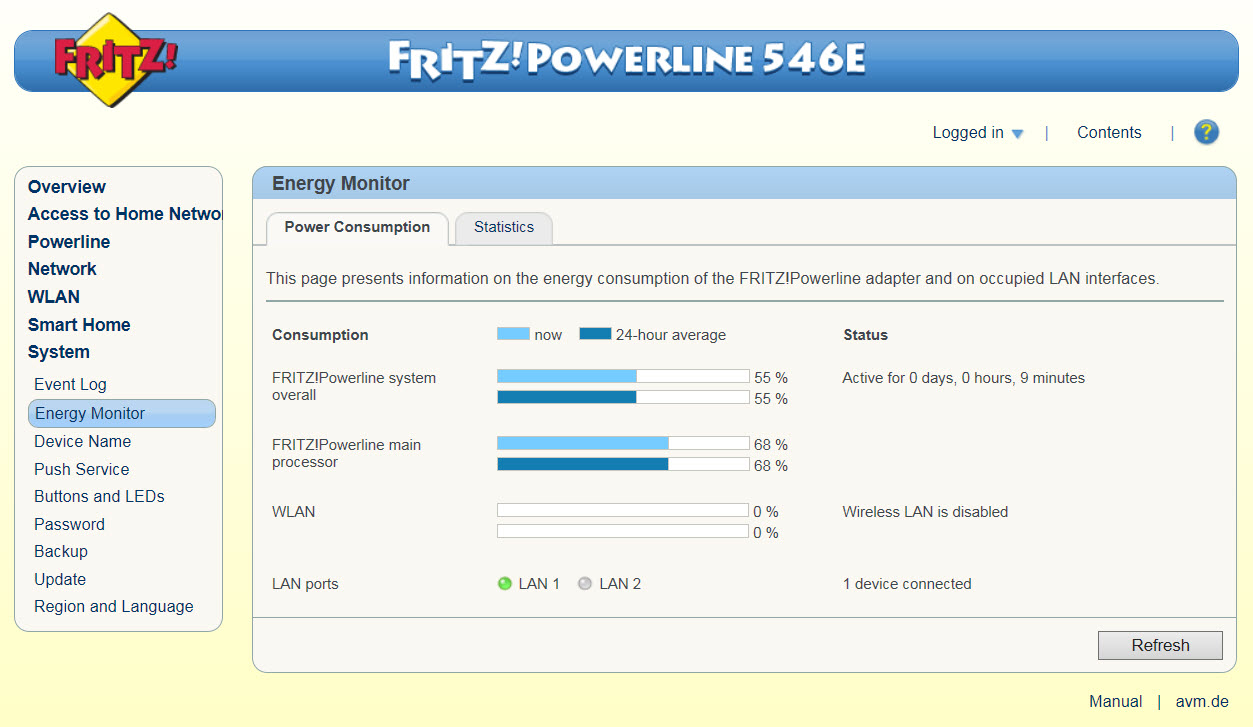
Task: Open Contents link
Action: click(1109, 132)
